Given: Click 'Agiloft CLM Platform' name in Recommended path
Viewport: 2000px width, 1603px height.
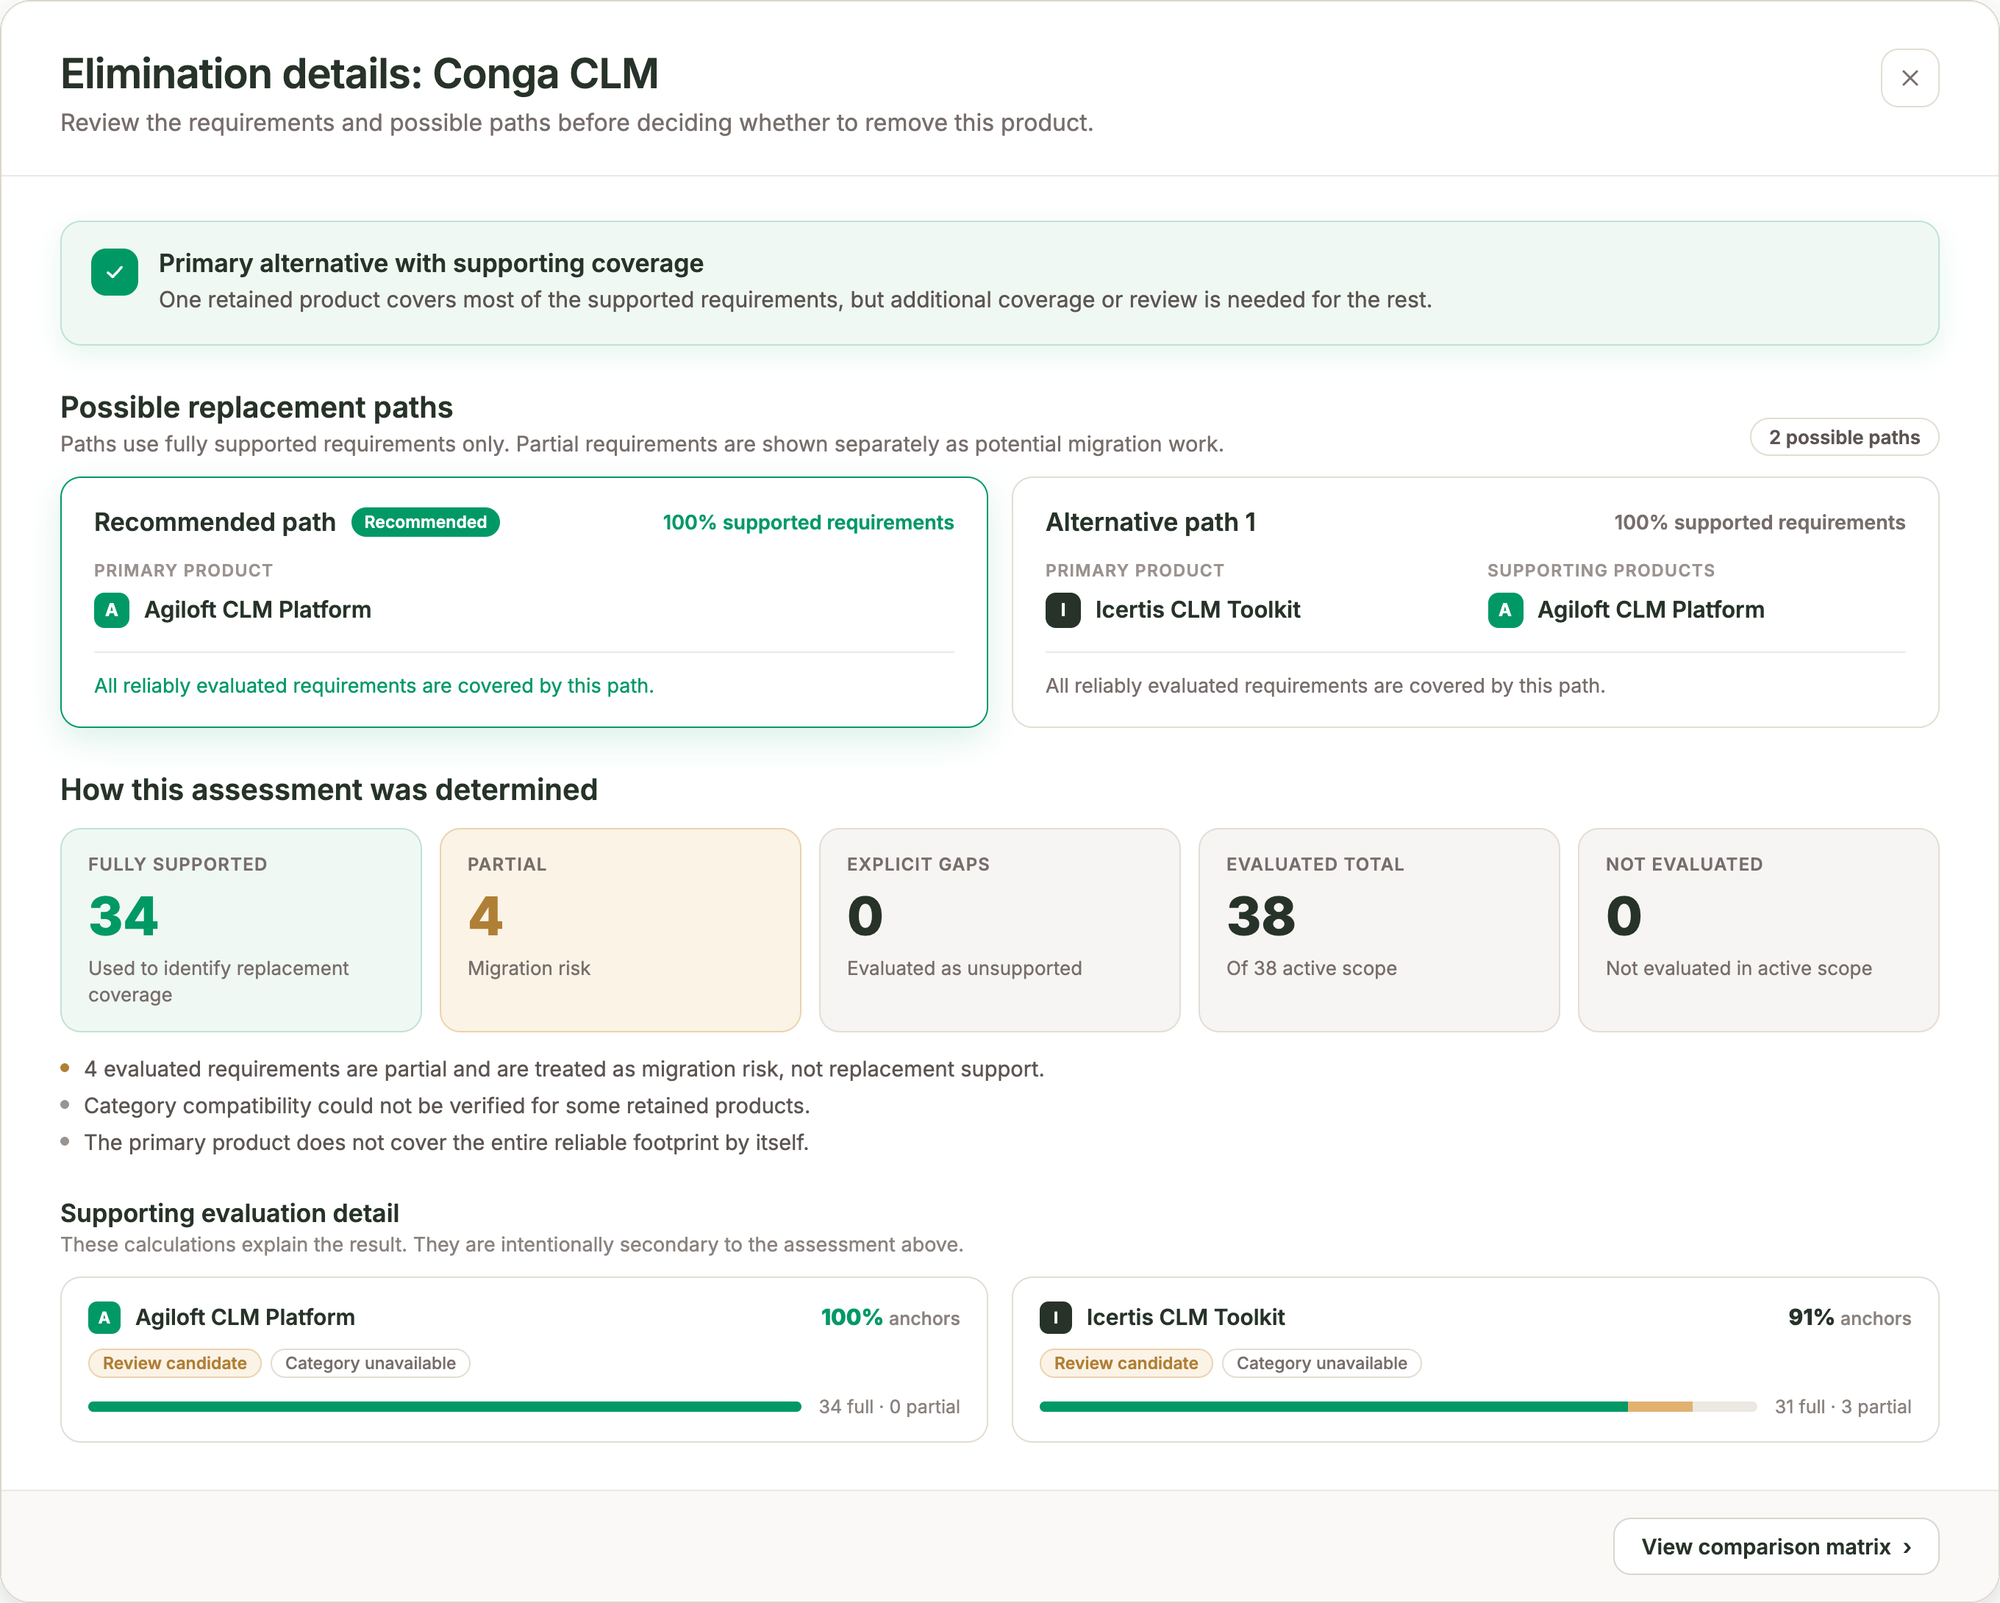Looking at the screenshot, I should point(258,610).
